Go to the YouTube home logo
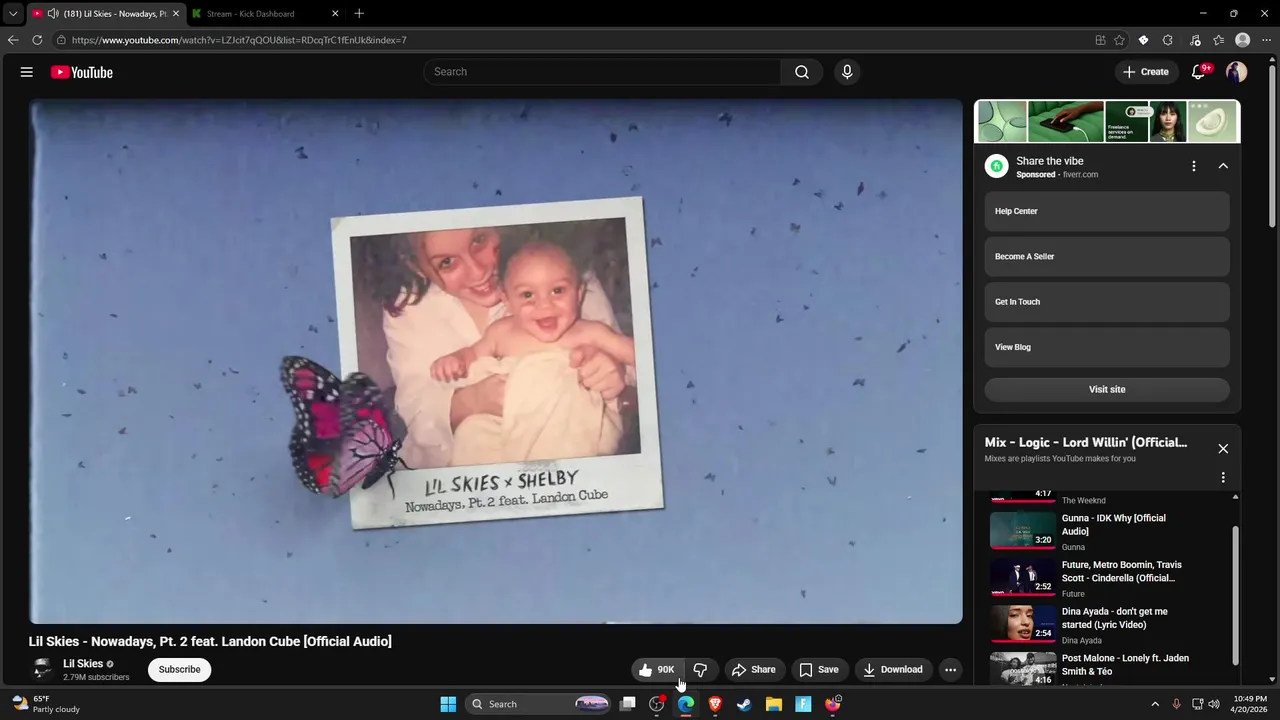This screenshot has height=720, width=1280. point(82,72)
